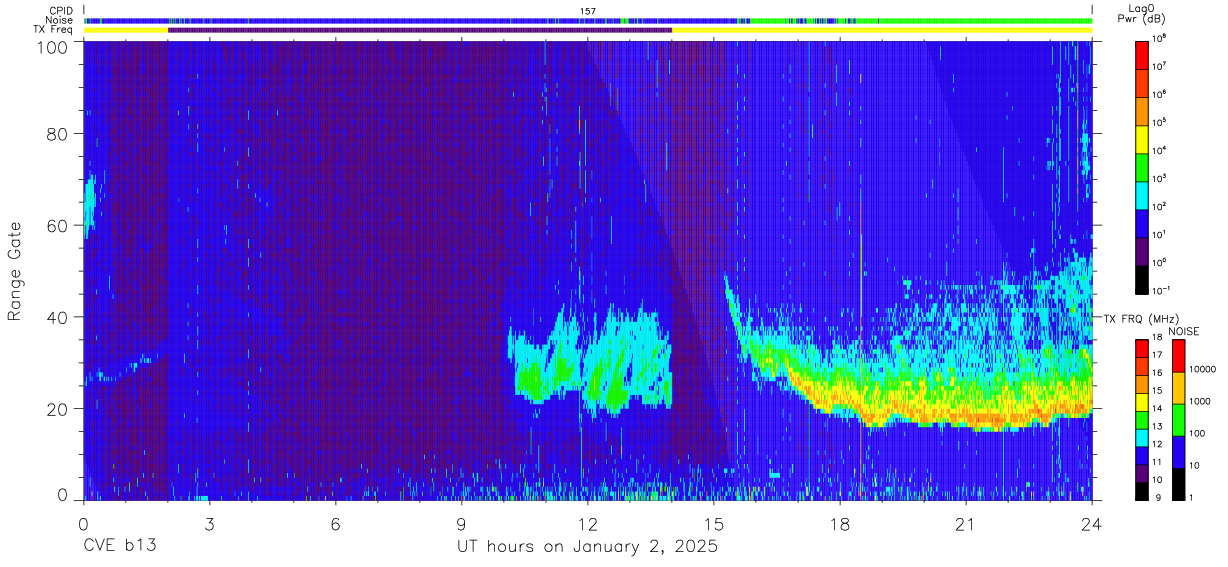This screenshot has width=1228, height=567.
Task: Click the 'Lag0 Pwr (dB)' colorbar title
Action: click(1142, 14)
